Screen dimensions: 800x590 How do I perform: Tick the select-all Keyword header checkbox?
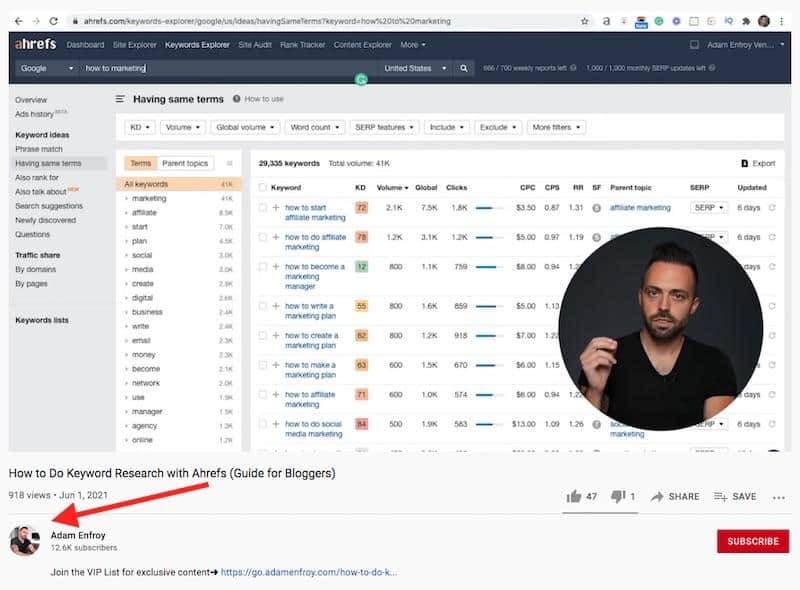click(263, 188)
